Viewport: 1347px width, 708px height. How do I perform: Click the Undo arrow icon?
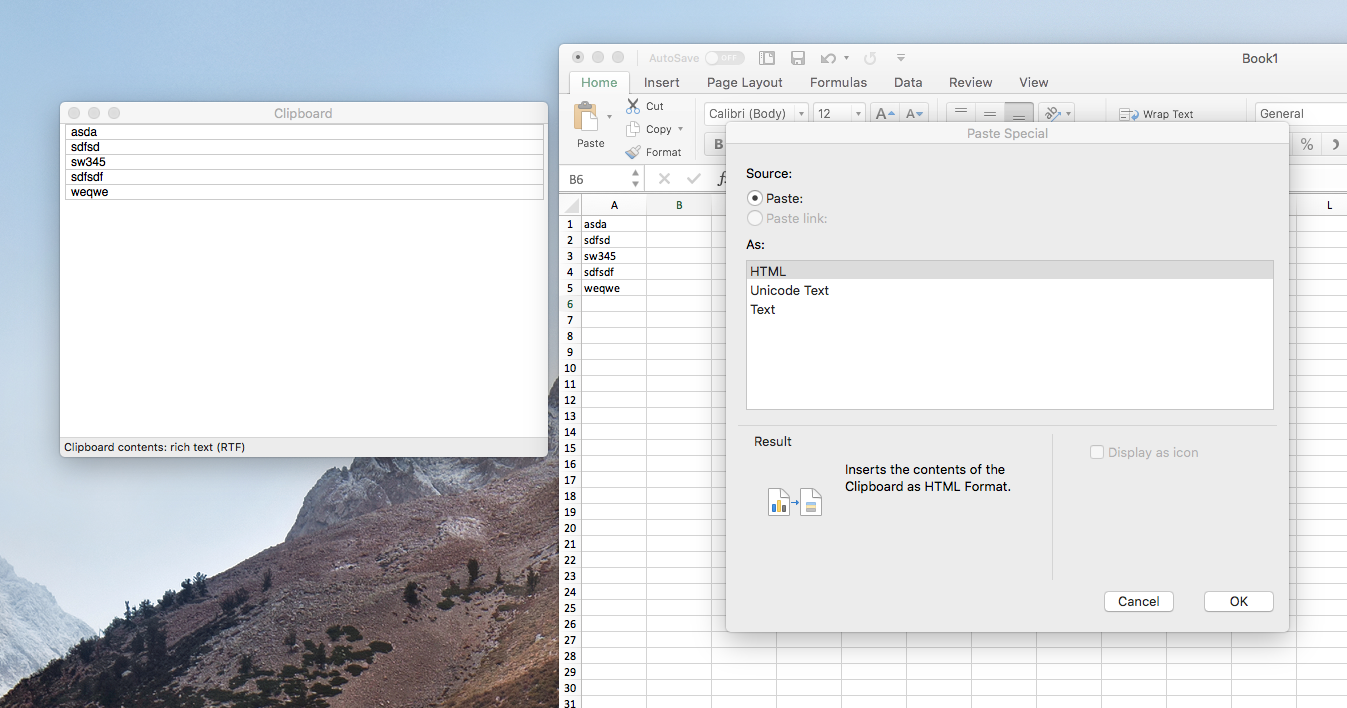[828, 58]
